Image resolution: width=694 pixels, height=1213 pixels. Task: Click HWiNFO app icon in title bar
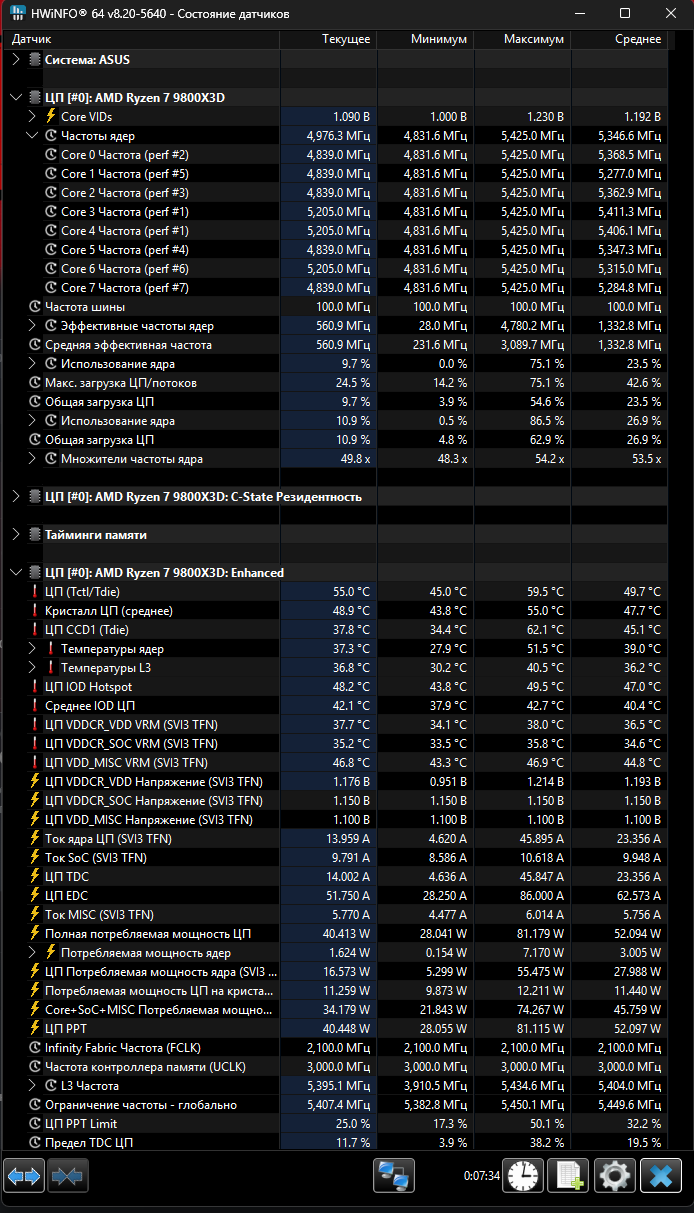[18, 14]
